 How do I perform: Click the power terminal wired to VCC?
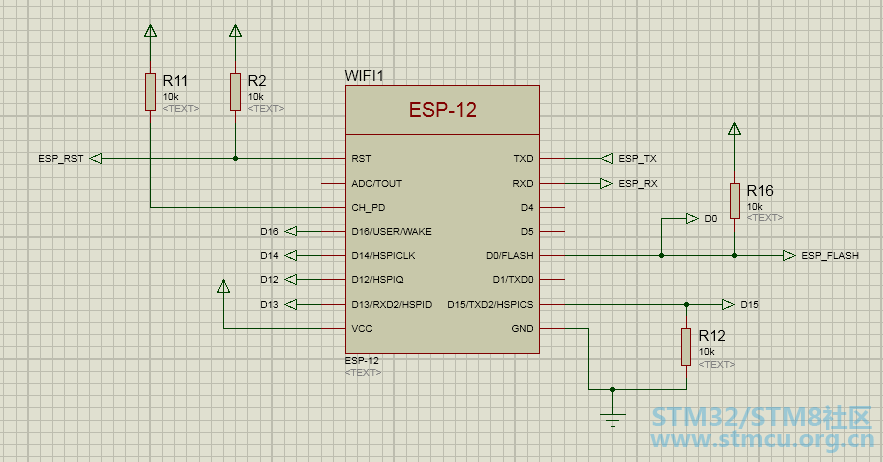(x=224, y=286)
